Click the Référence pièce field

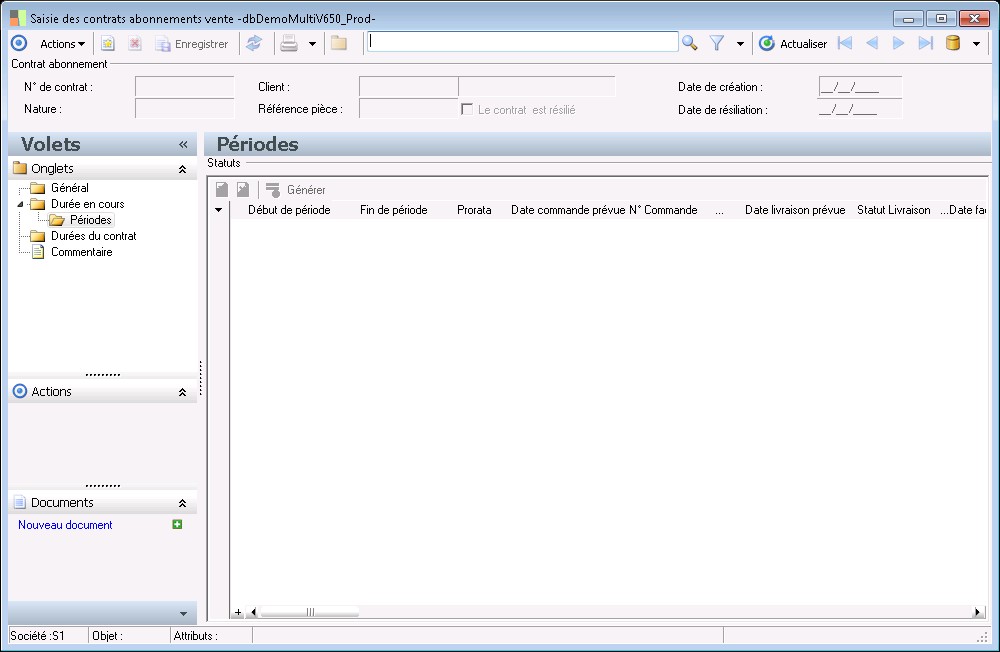pyautogui.click(x=408, y=109)
